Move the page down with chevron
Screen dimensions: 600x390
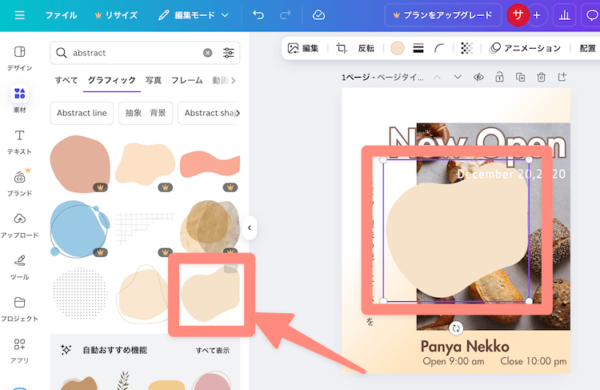pos(458,77)
